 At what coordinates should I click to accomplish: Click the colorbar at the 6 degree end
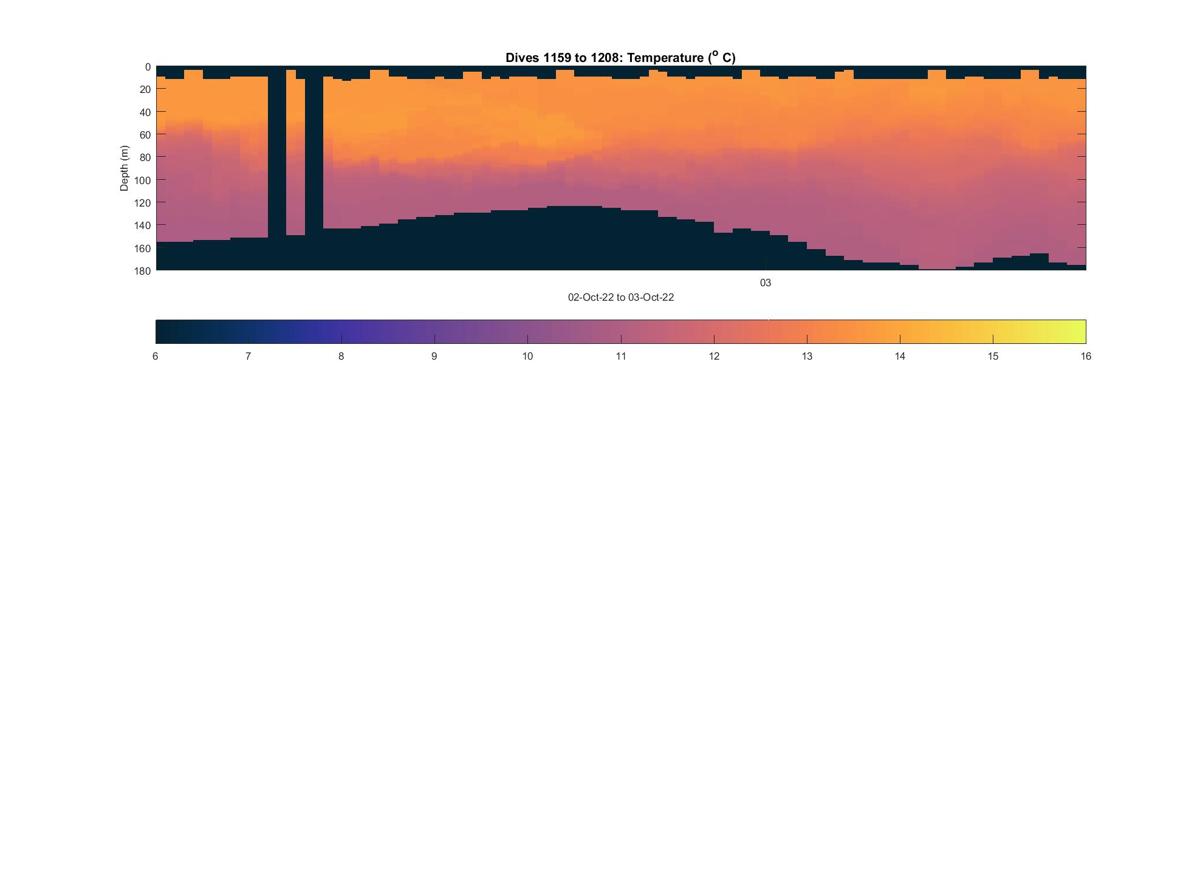point(160,331)
